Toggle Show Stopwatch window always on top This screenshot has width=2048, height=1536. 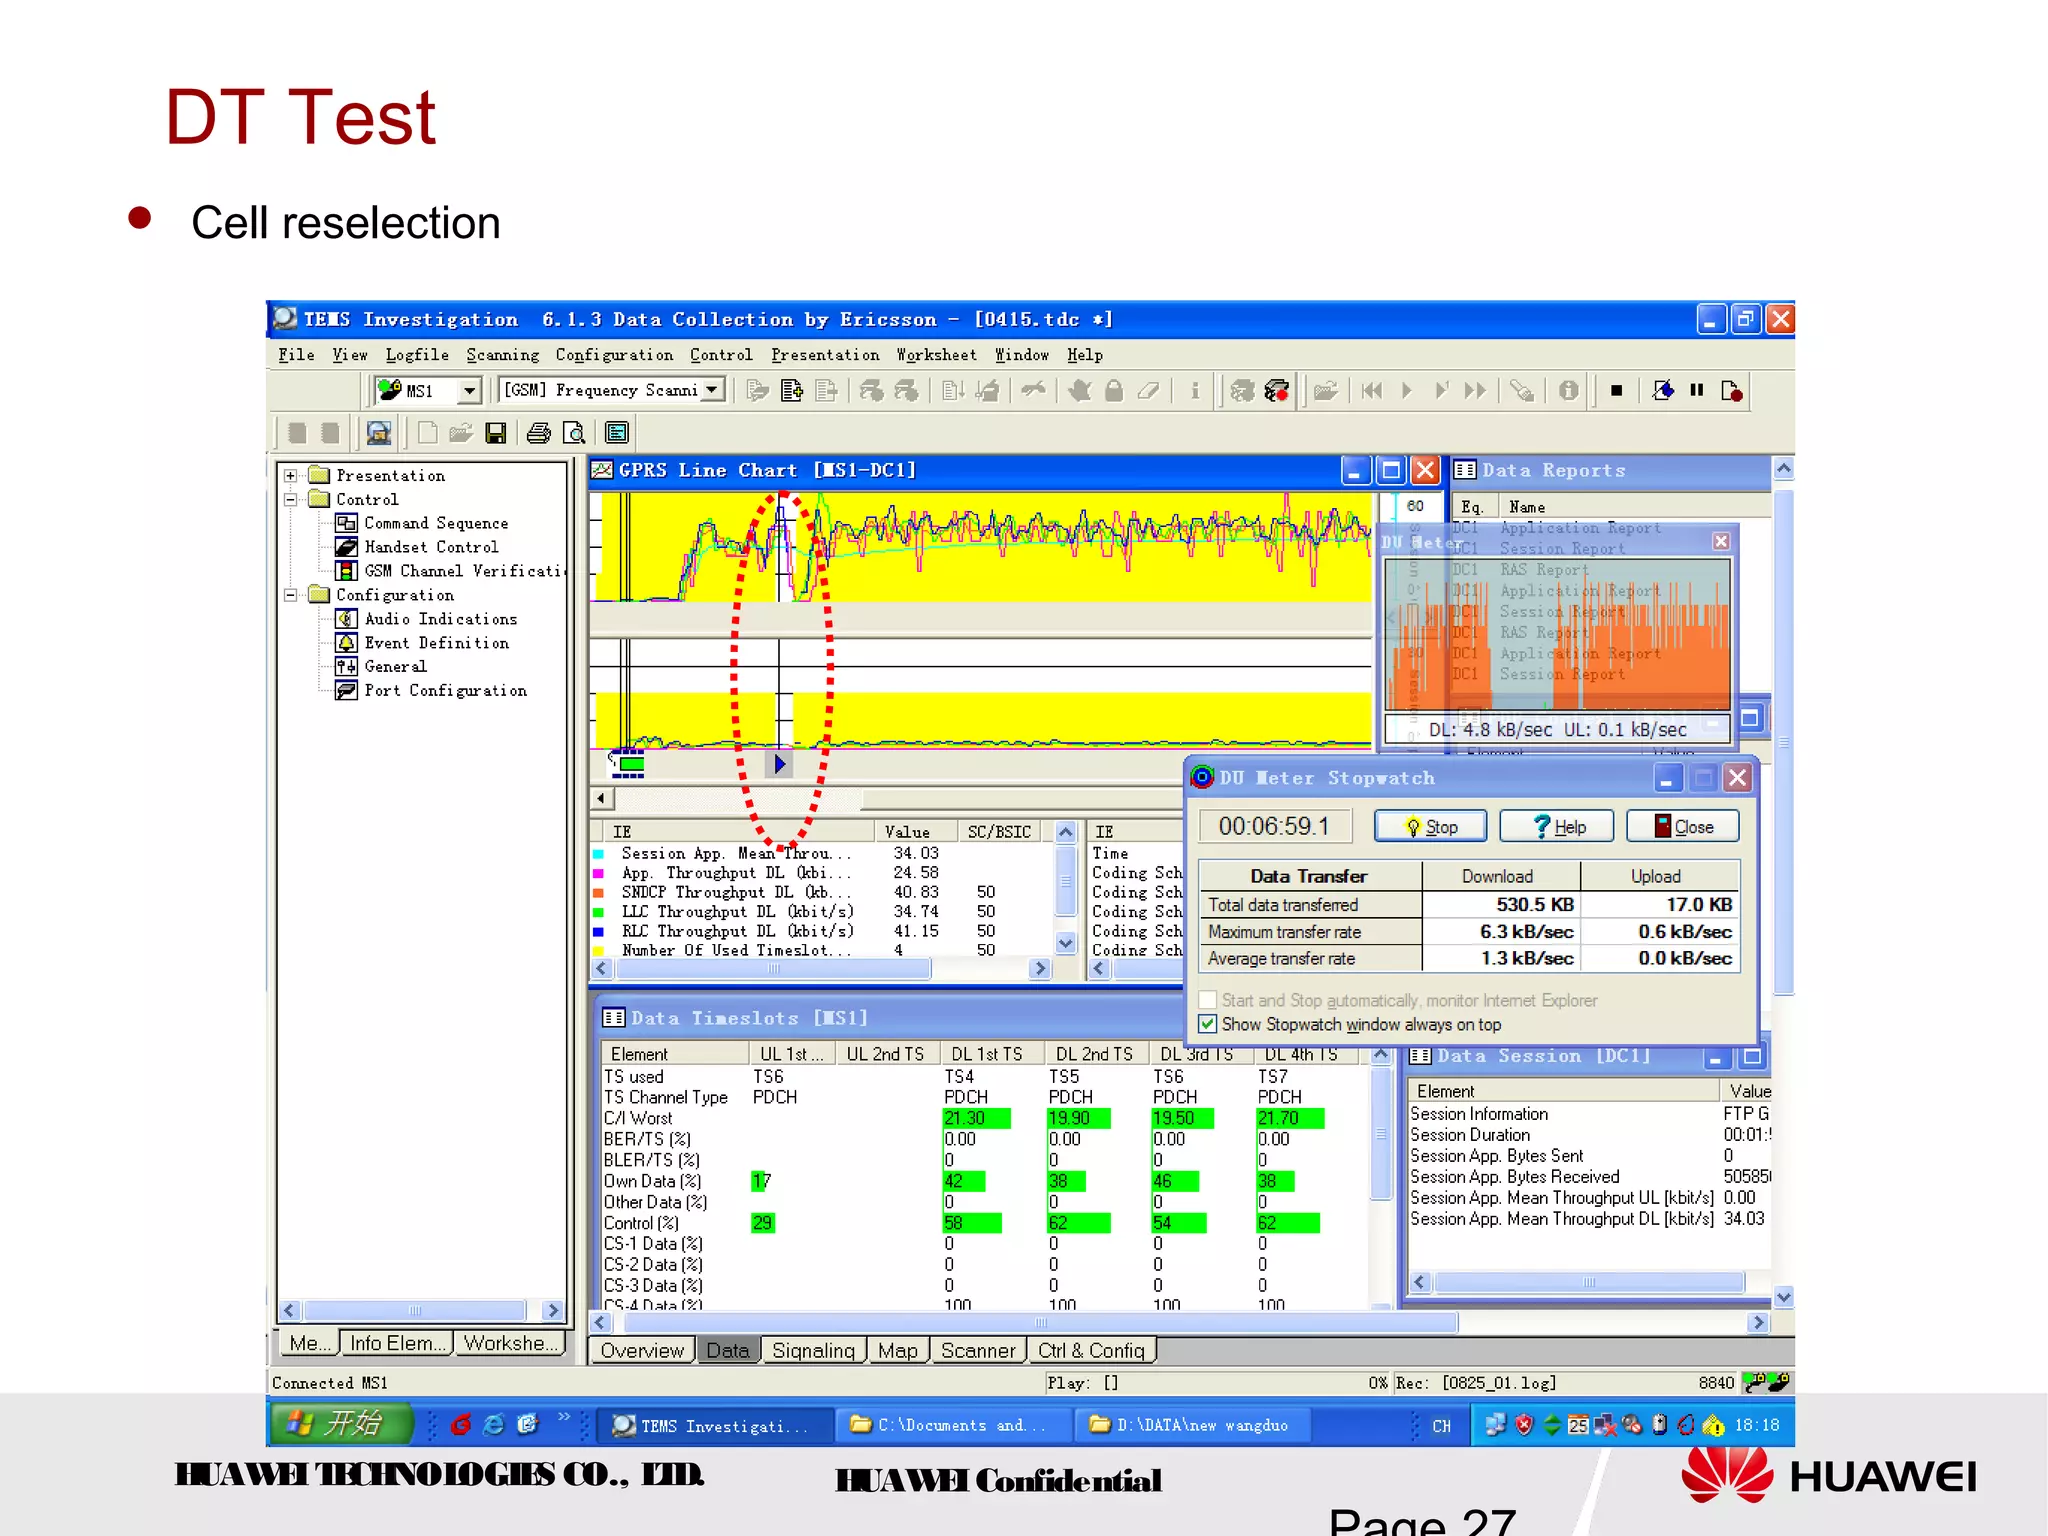click(x=1208, y=1024)
